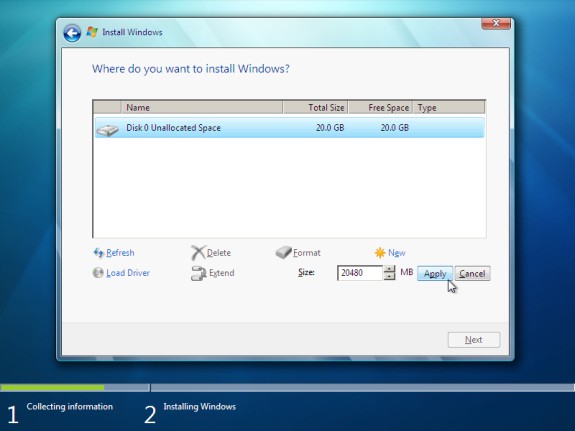Click the Delete X icon

pos(198,253)
